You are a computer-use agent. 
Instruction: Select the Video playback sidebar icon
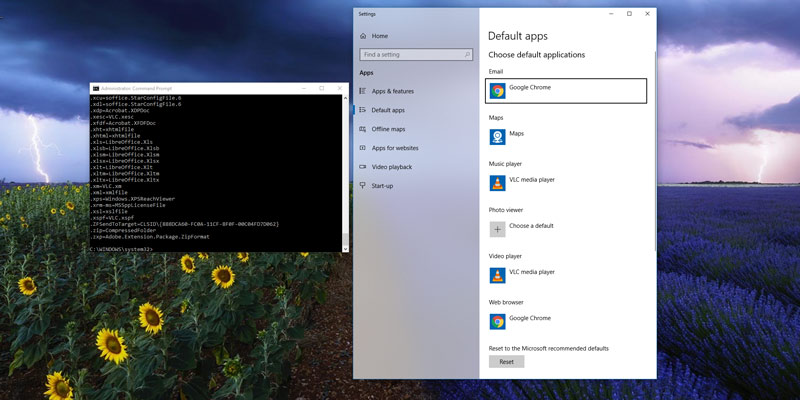click(x=362, y=167)
